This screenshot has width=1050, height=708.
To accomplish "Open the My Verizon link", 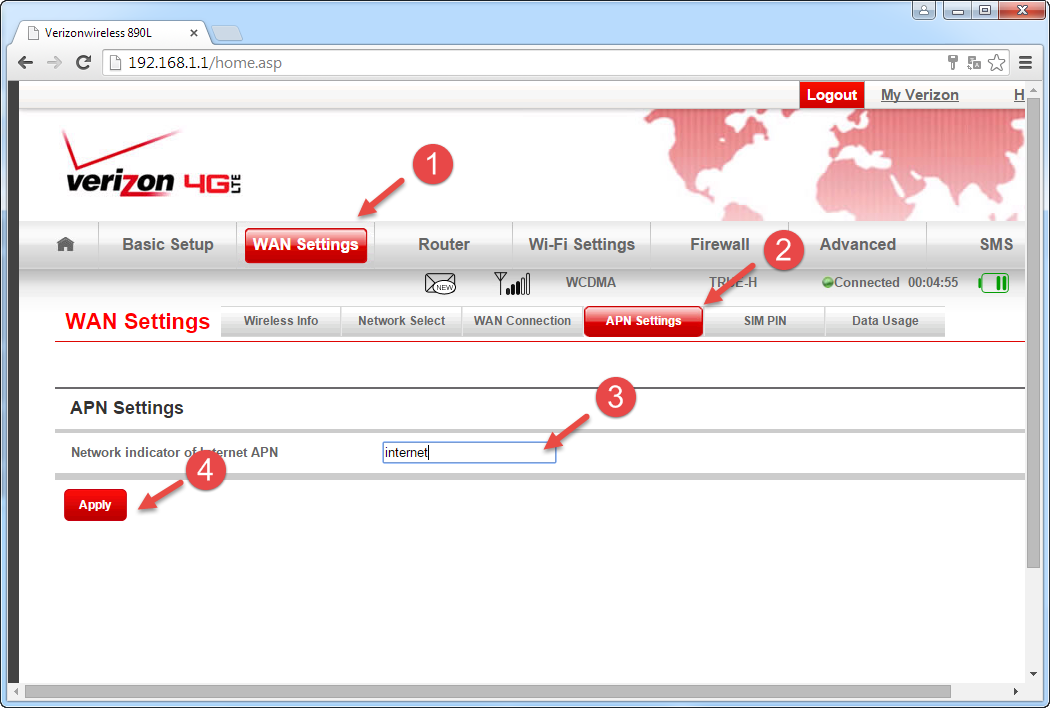I will click(919, 95).
